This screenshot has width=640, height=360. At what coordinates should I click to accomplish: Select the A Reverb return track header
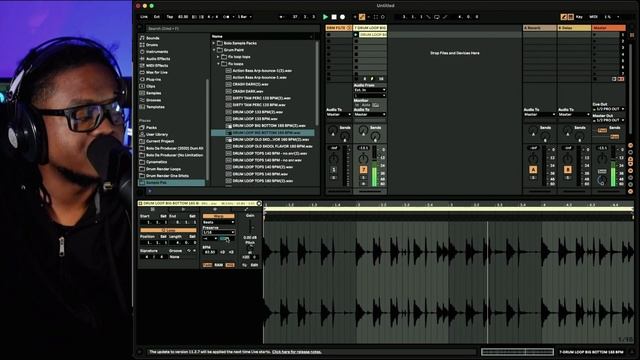coord(539,28)
